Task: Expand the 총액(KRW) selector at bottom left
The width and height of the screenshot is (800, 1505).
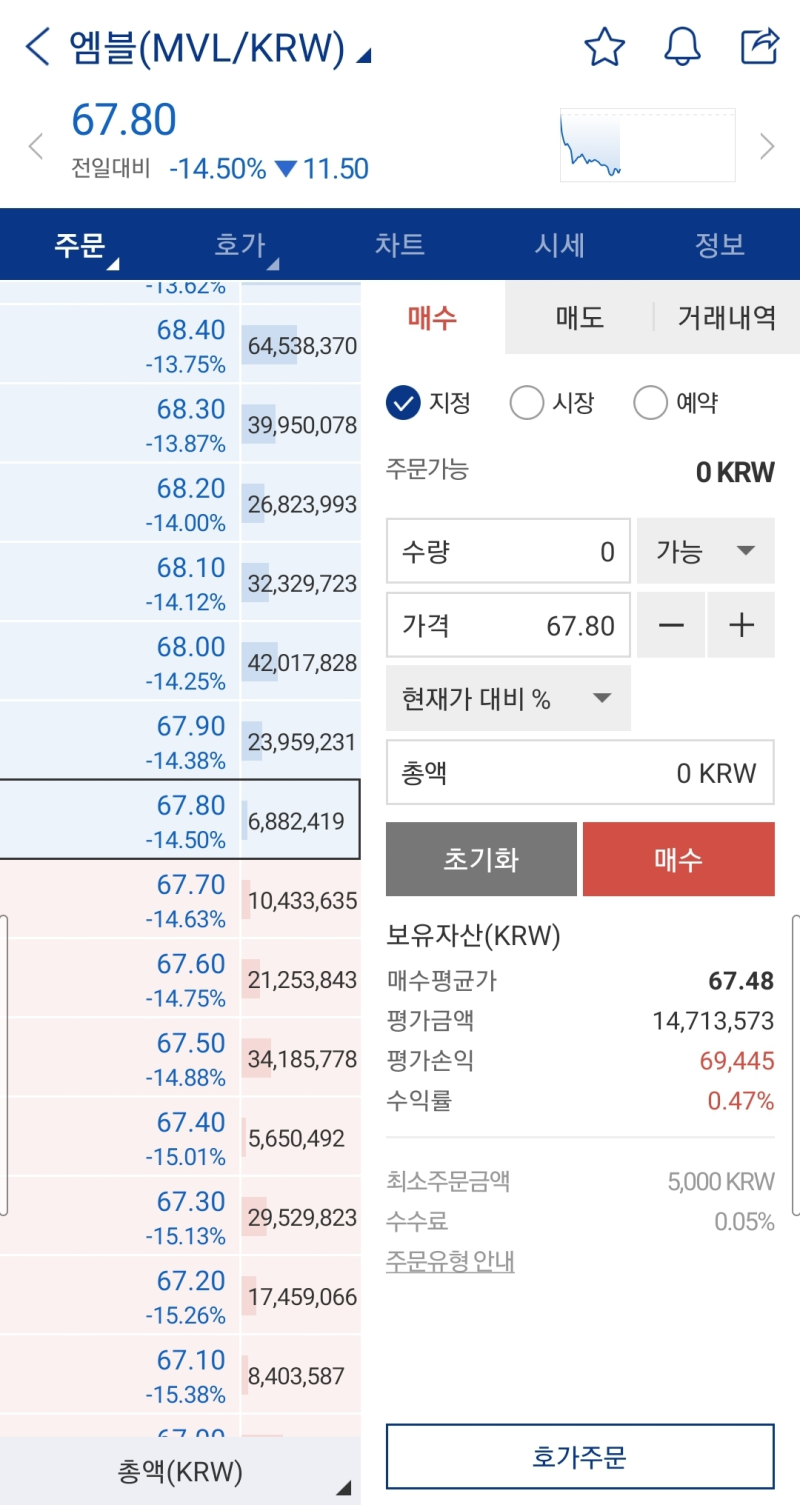Action: coord(180,1471)
